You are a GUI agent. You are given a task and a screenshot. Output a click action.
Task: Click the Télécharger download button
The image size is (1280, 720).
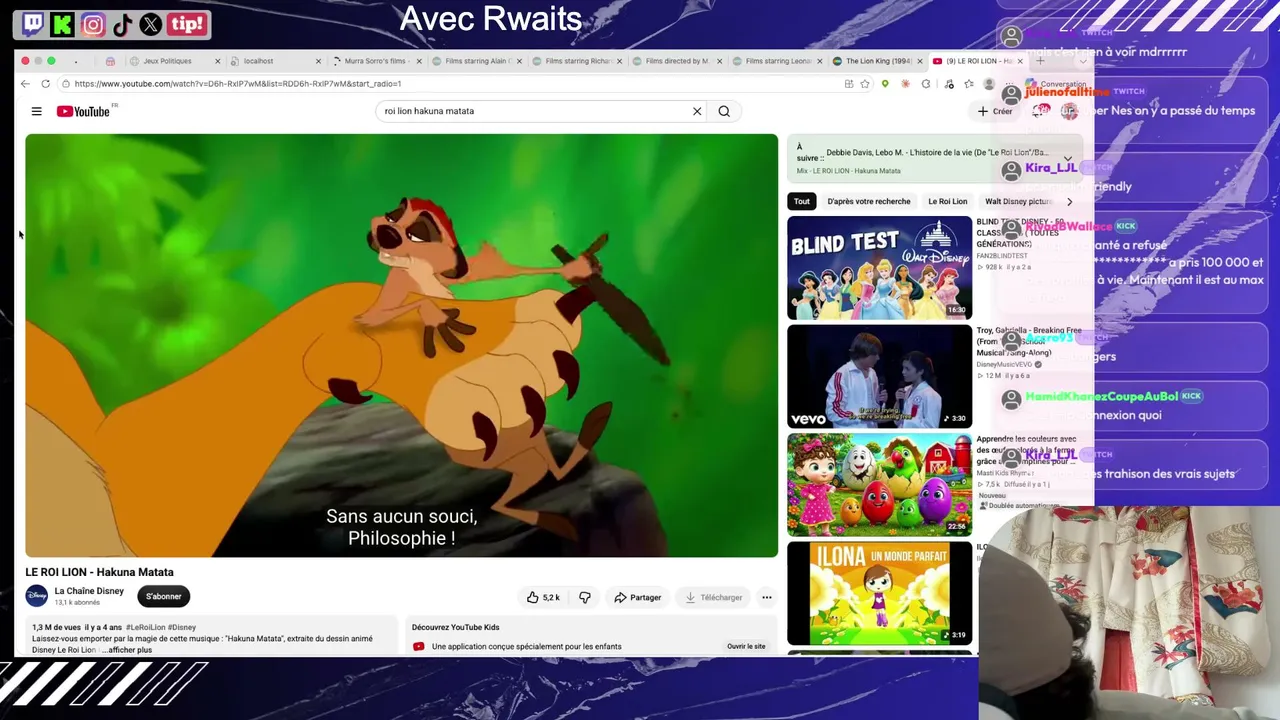pos(713,597)
